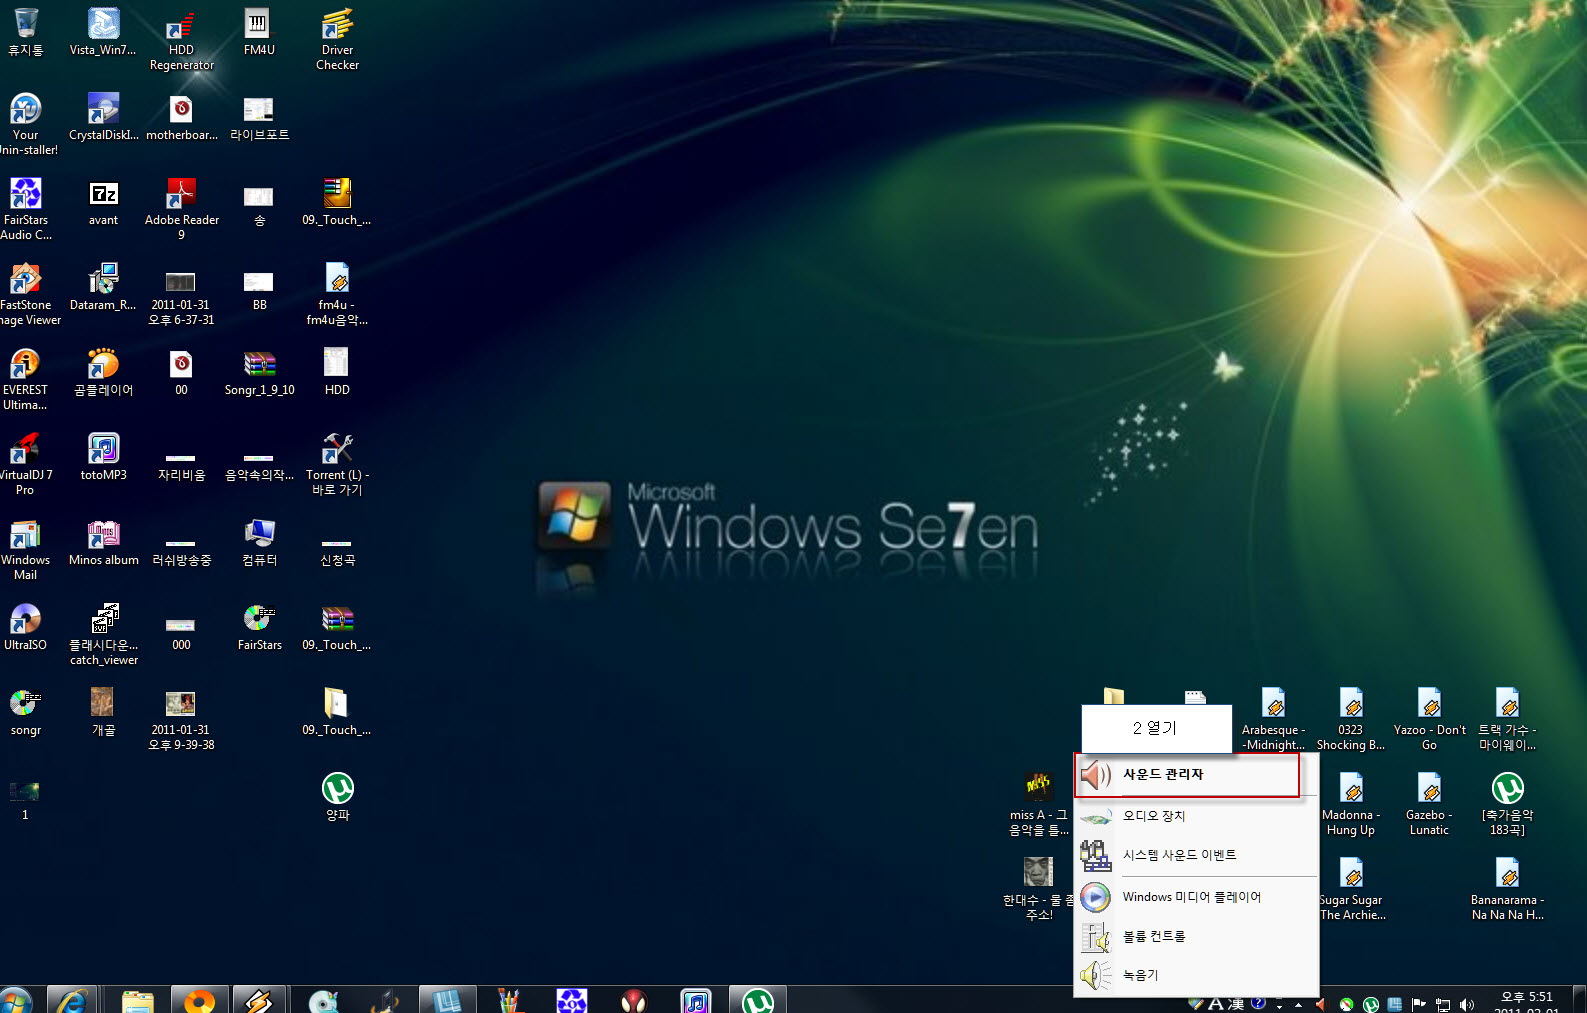
Task: Choose 시스템 사운드 이벤트 menu item
Action: (1195, 855)
